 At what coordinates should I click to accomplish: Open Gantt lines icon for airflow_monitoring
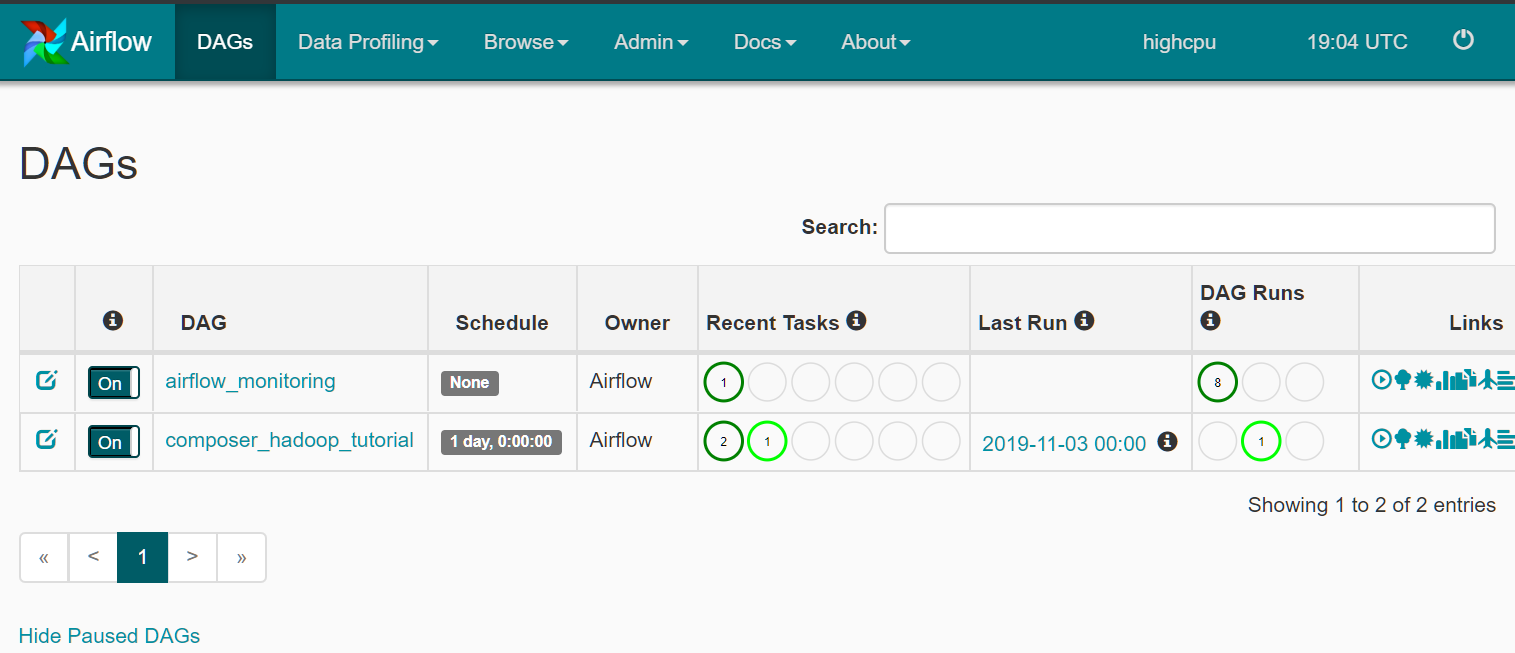[1506, 380]
